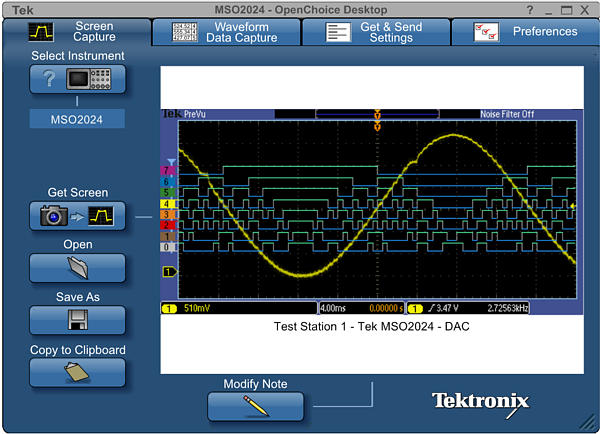Click the help question mark in title bar

(530, 9)
